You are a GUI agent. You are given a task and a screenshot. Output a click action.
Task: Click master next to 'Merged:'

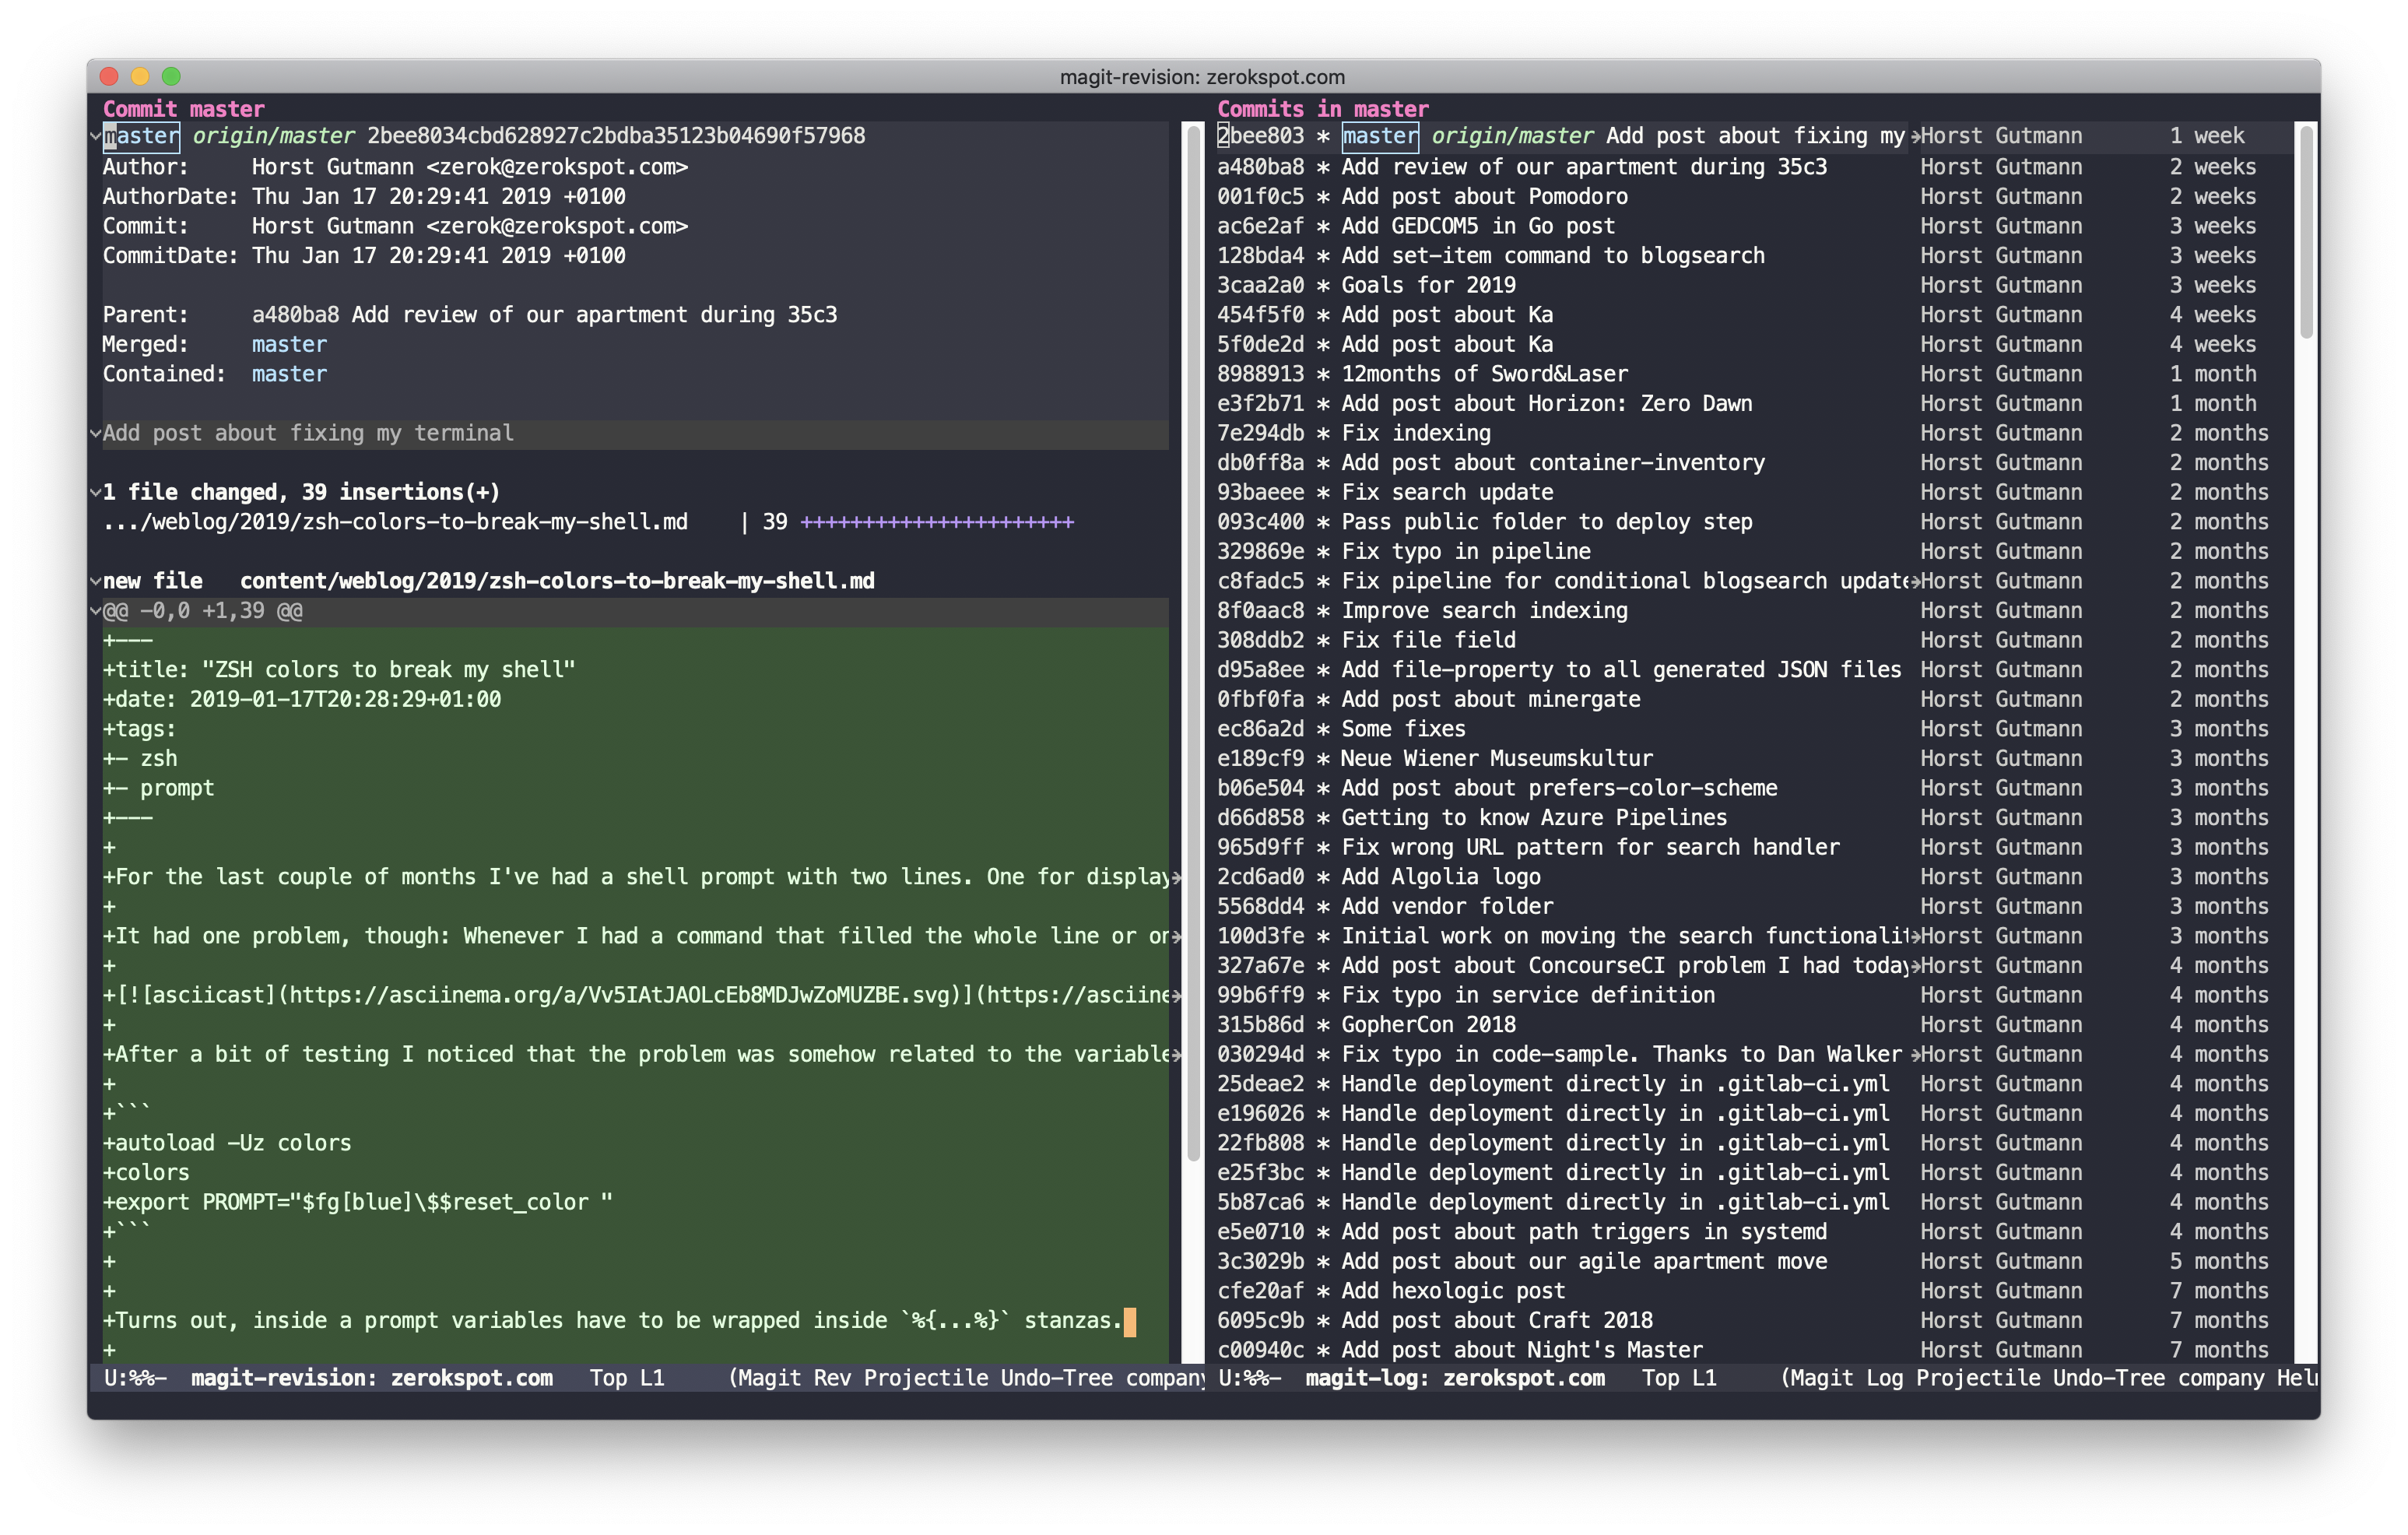(289, 344)
